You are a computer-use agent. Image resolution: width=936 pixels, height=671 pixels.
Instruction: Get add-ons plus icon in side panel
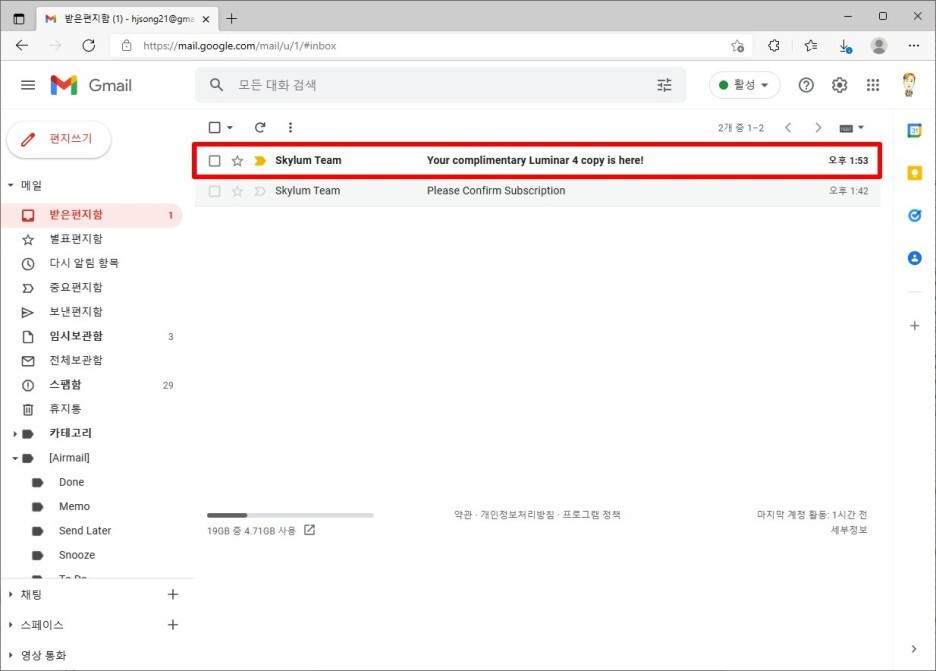pos(914,326)
